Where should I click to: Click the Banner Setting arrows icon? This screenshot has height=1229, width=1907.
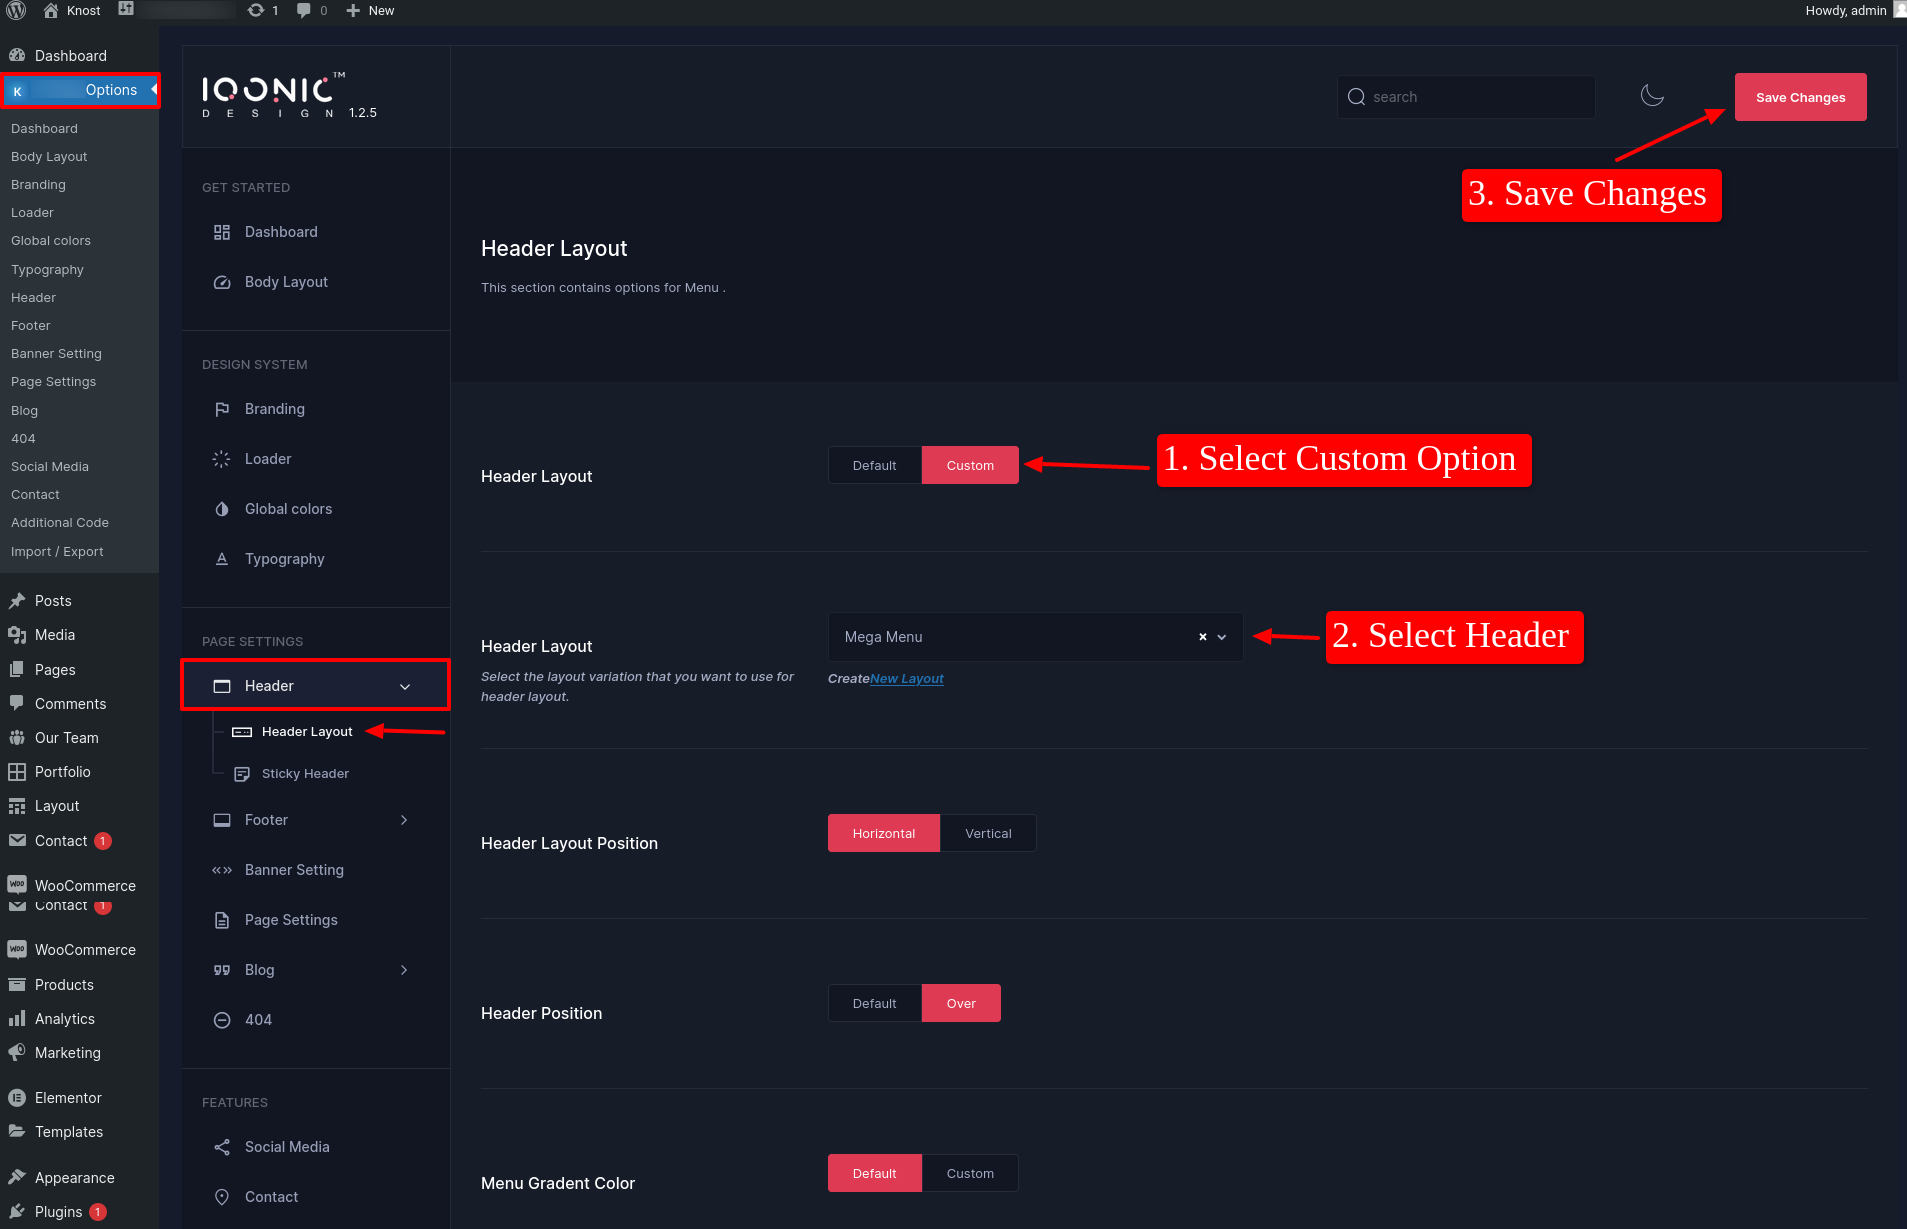pos(222,870)
